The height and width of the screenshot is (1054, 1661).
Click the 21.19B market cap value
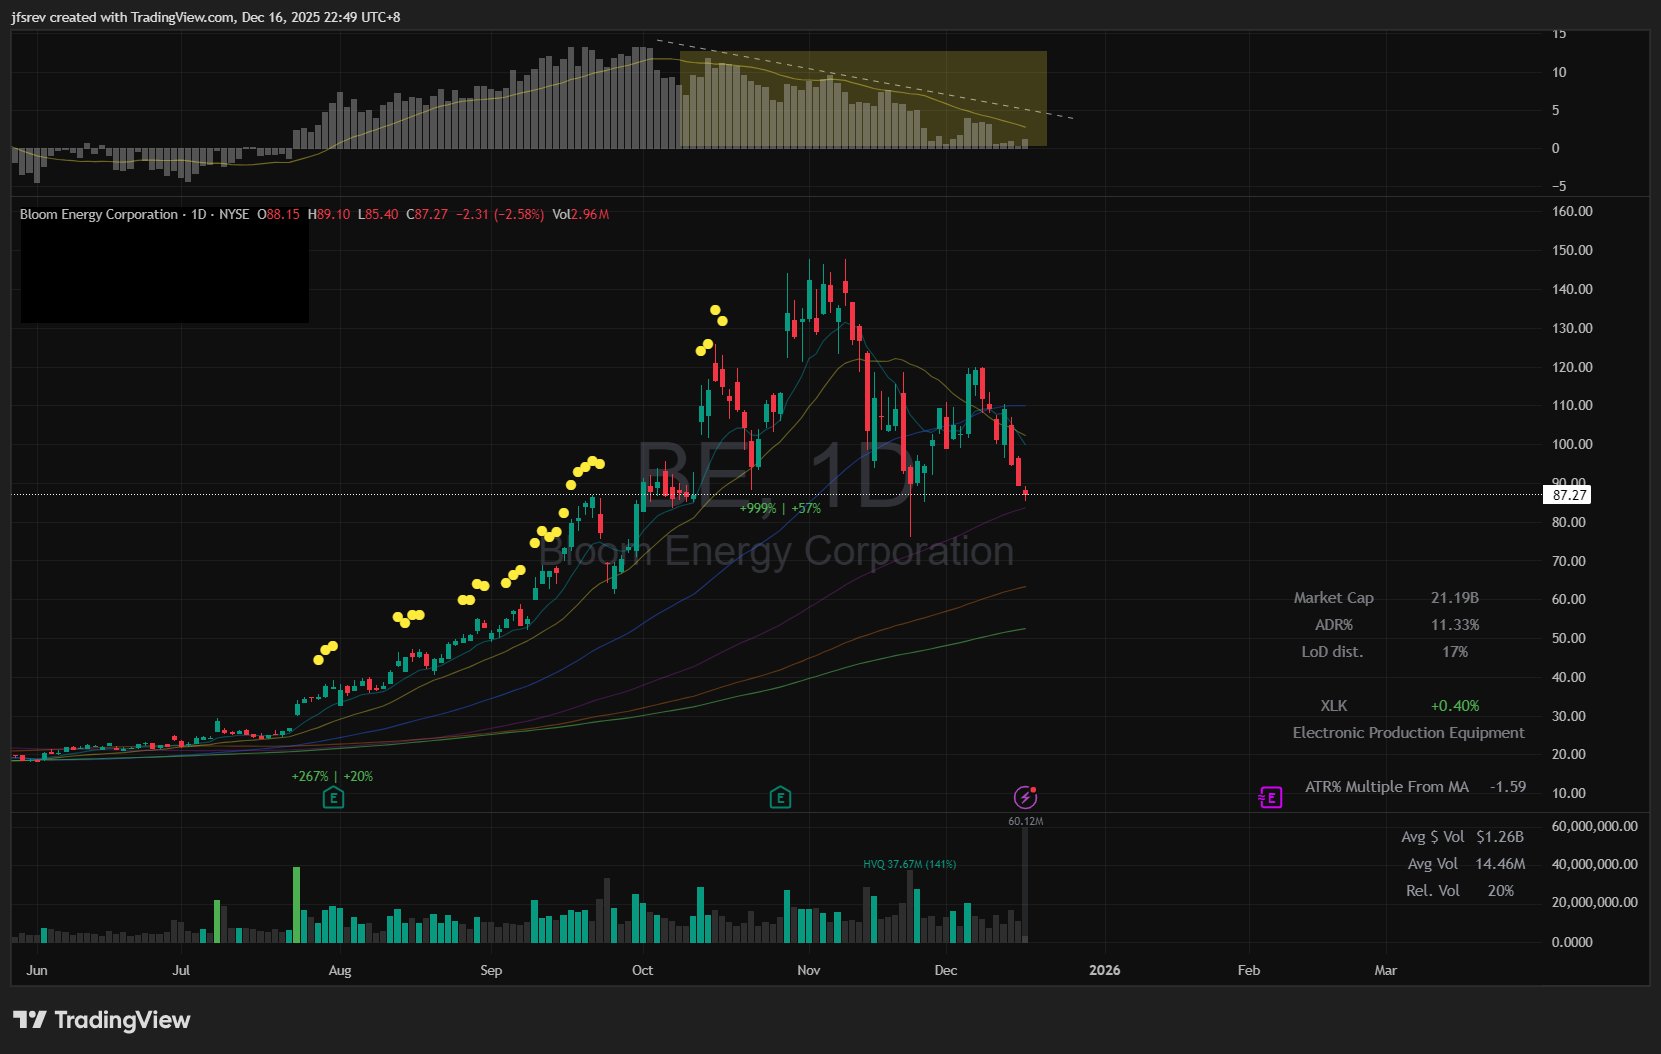coord(1455,598)
